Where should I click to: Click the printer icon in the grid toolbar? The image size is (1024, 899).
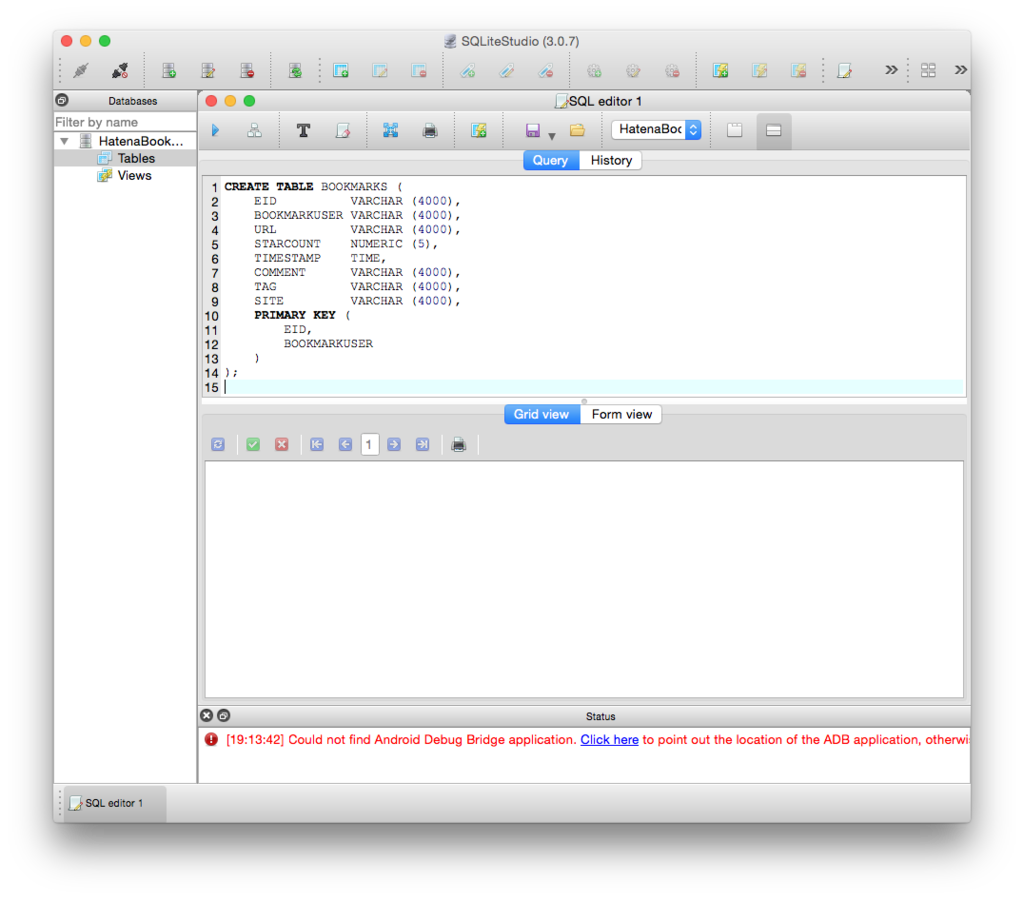(458, 445)
